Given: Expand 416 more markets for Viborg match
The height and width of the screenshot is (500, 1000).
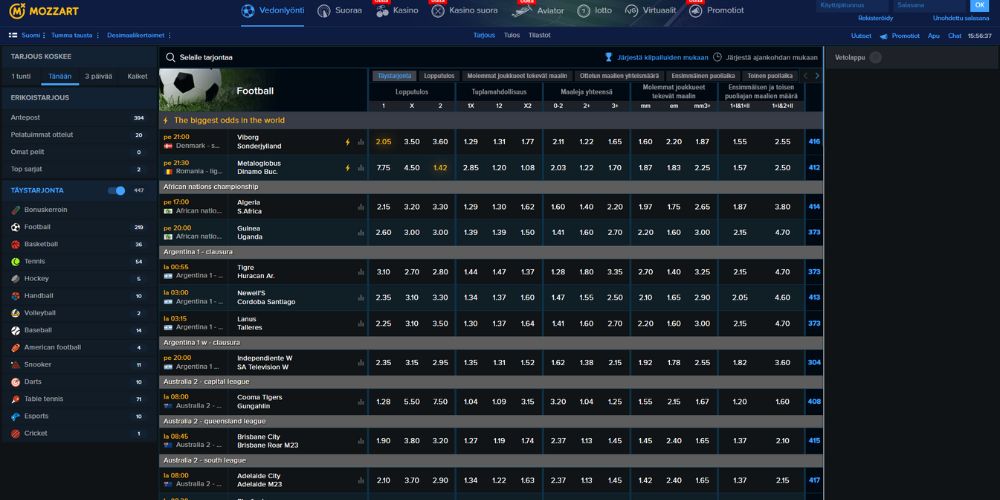Looking at the screenshot, I should [814, 142].
